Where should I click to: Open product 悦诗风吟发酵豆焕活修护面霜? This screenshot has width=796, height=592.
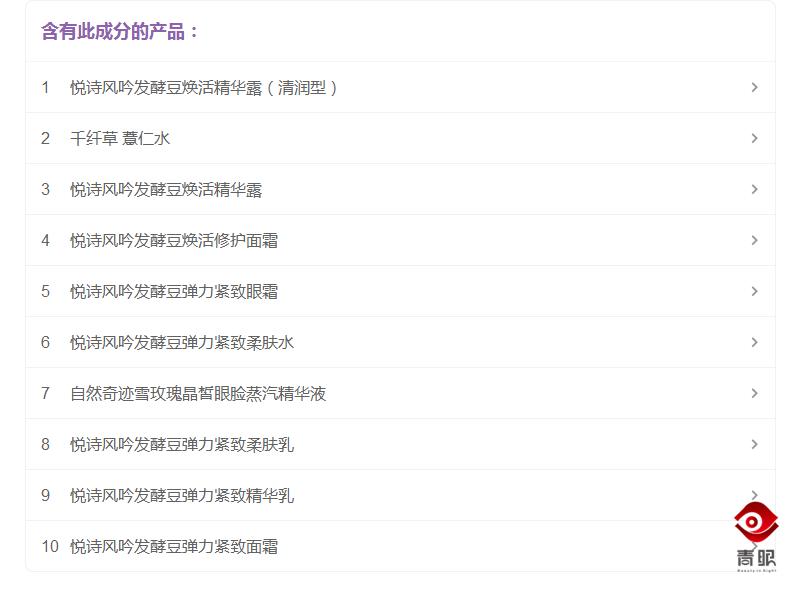pos(400,240)
